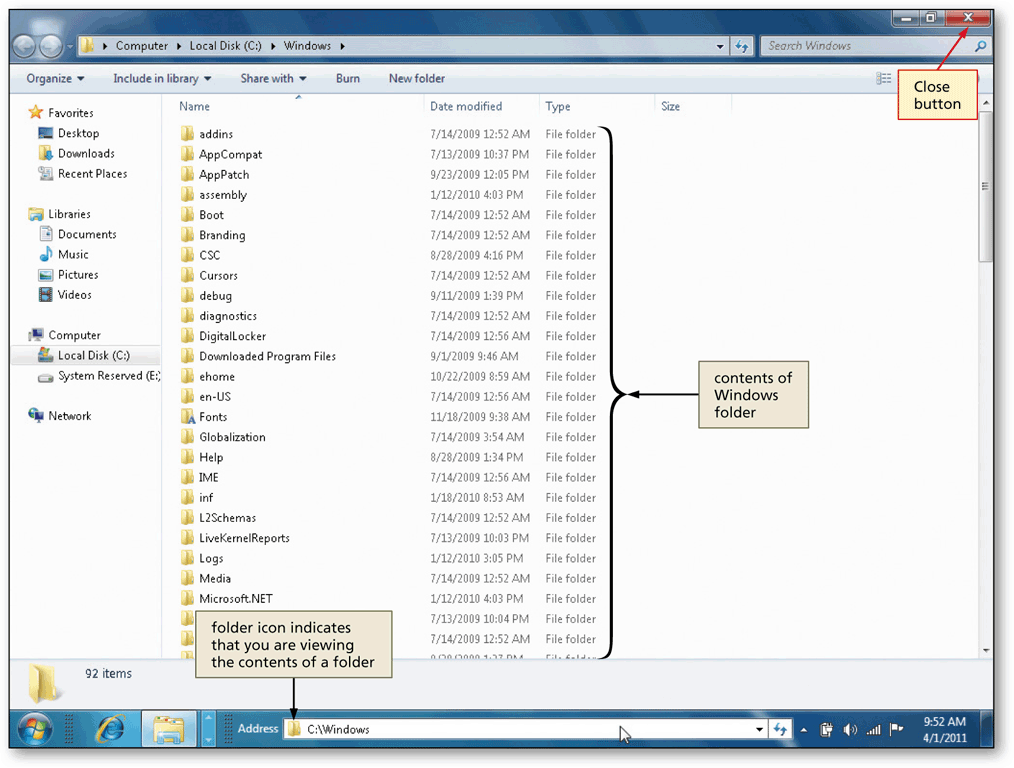Expand taskbar Address toolbar dropdown
1014x768 pixels.
[759, 729]
